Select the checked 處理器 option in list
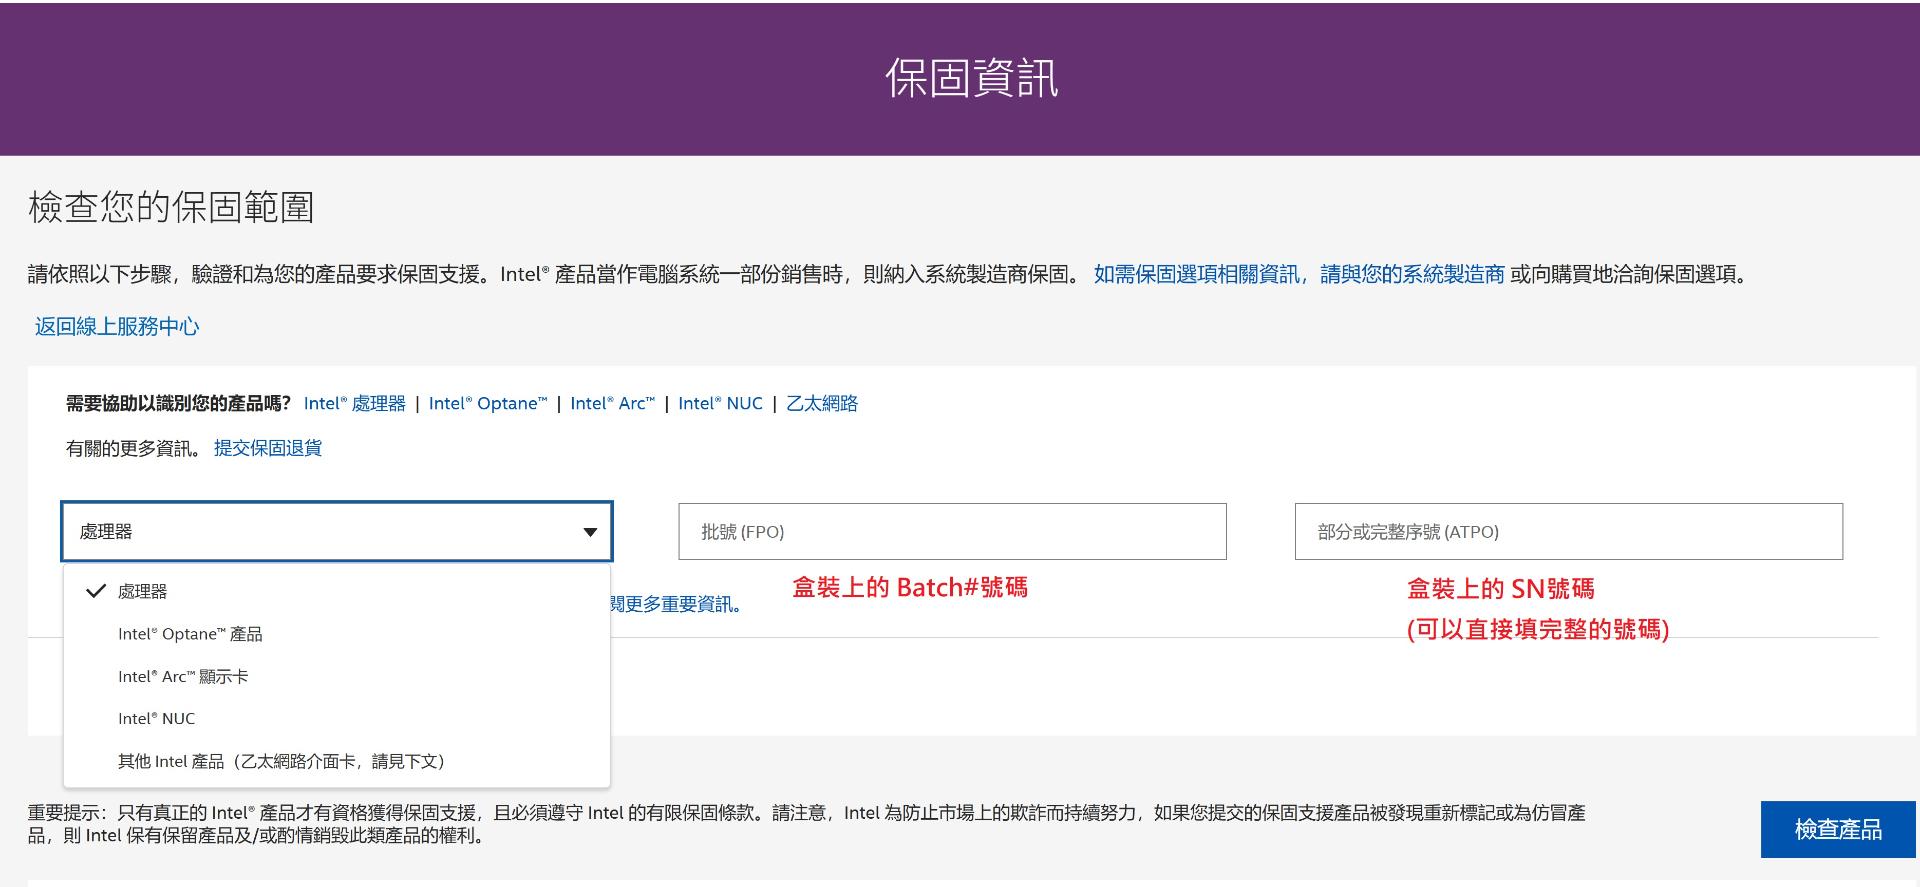The image size is (1920, 887). (x=336, y=591)
